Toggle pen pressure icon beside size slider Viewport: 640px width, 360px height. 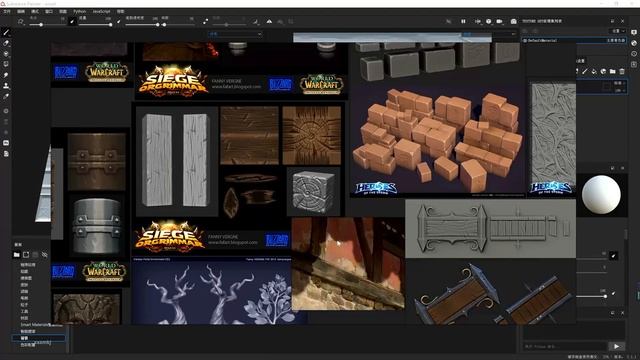[x=72, y=21]
